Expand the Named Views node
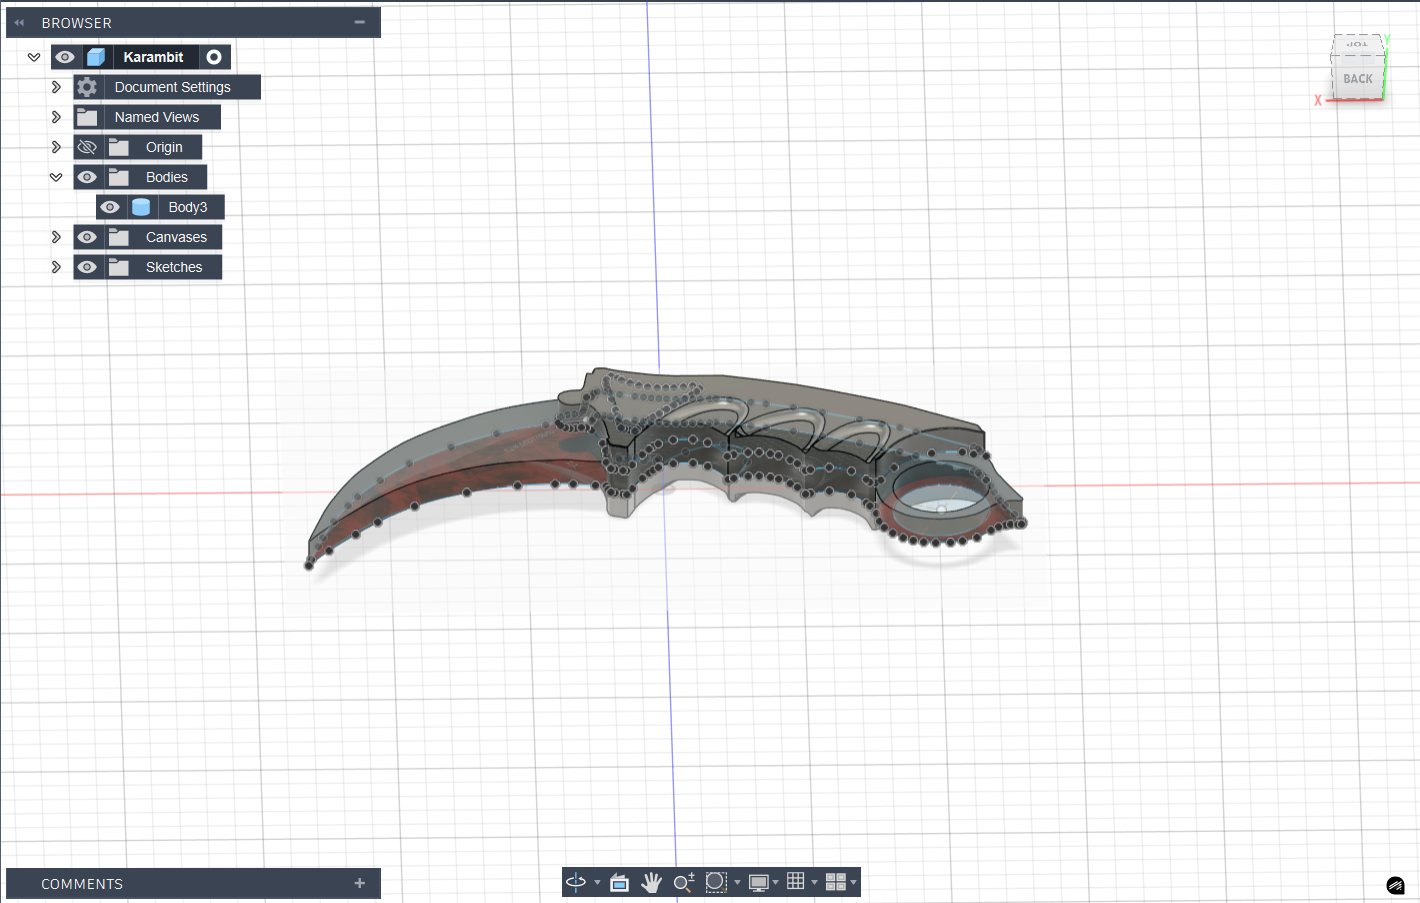Image resolution: width=1420 pixels, height=903 pixels. click(56, 117)
